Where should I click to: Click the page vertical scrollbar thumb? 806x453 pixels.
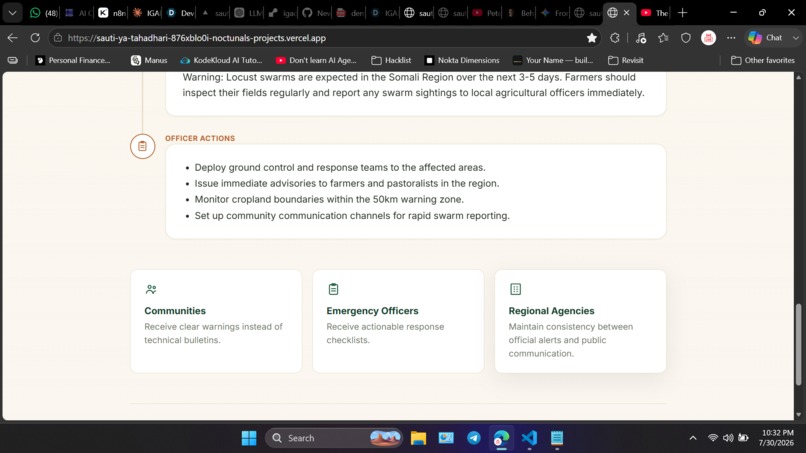[798, 345]
